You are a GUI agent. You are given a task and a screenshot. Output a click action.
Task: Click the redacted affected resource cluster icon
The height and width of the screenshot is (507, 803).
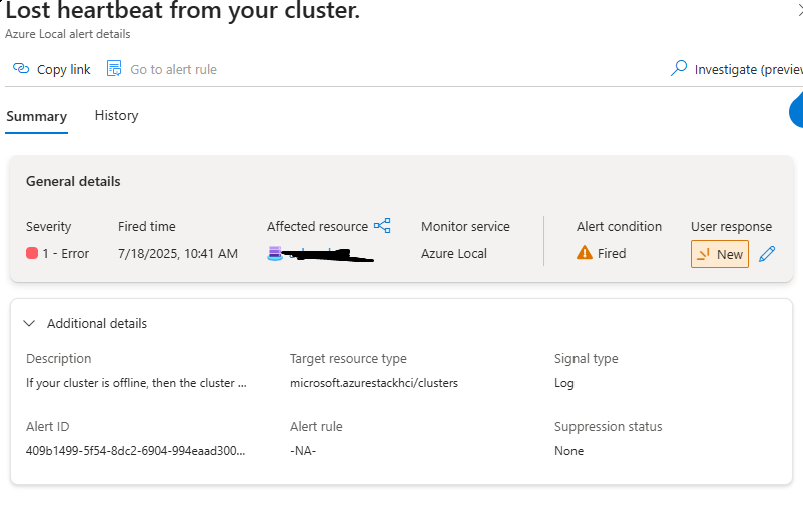pos(275,254)
